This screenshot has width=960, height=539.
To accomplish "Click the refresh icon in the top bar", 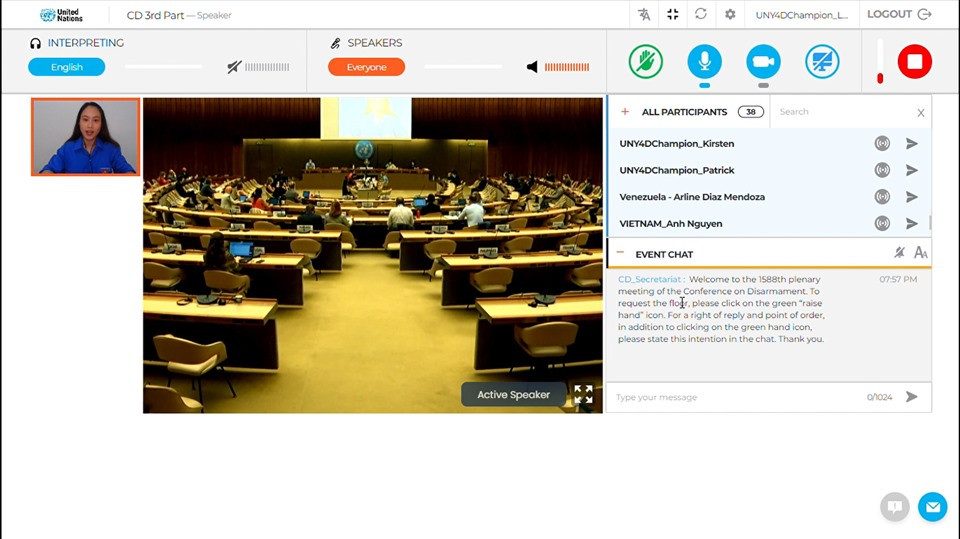I will click(701, 15).
